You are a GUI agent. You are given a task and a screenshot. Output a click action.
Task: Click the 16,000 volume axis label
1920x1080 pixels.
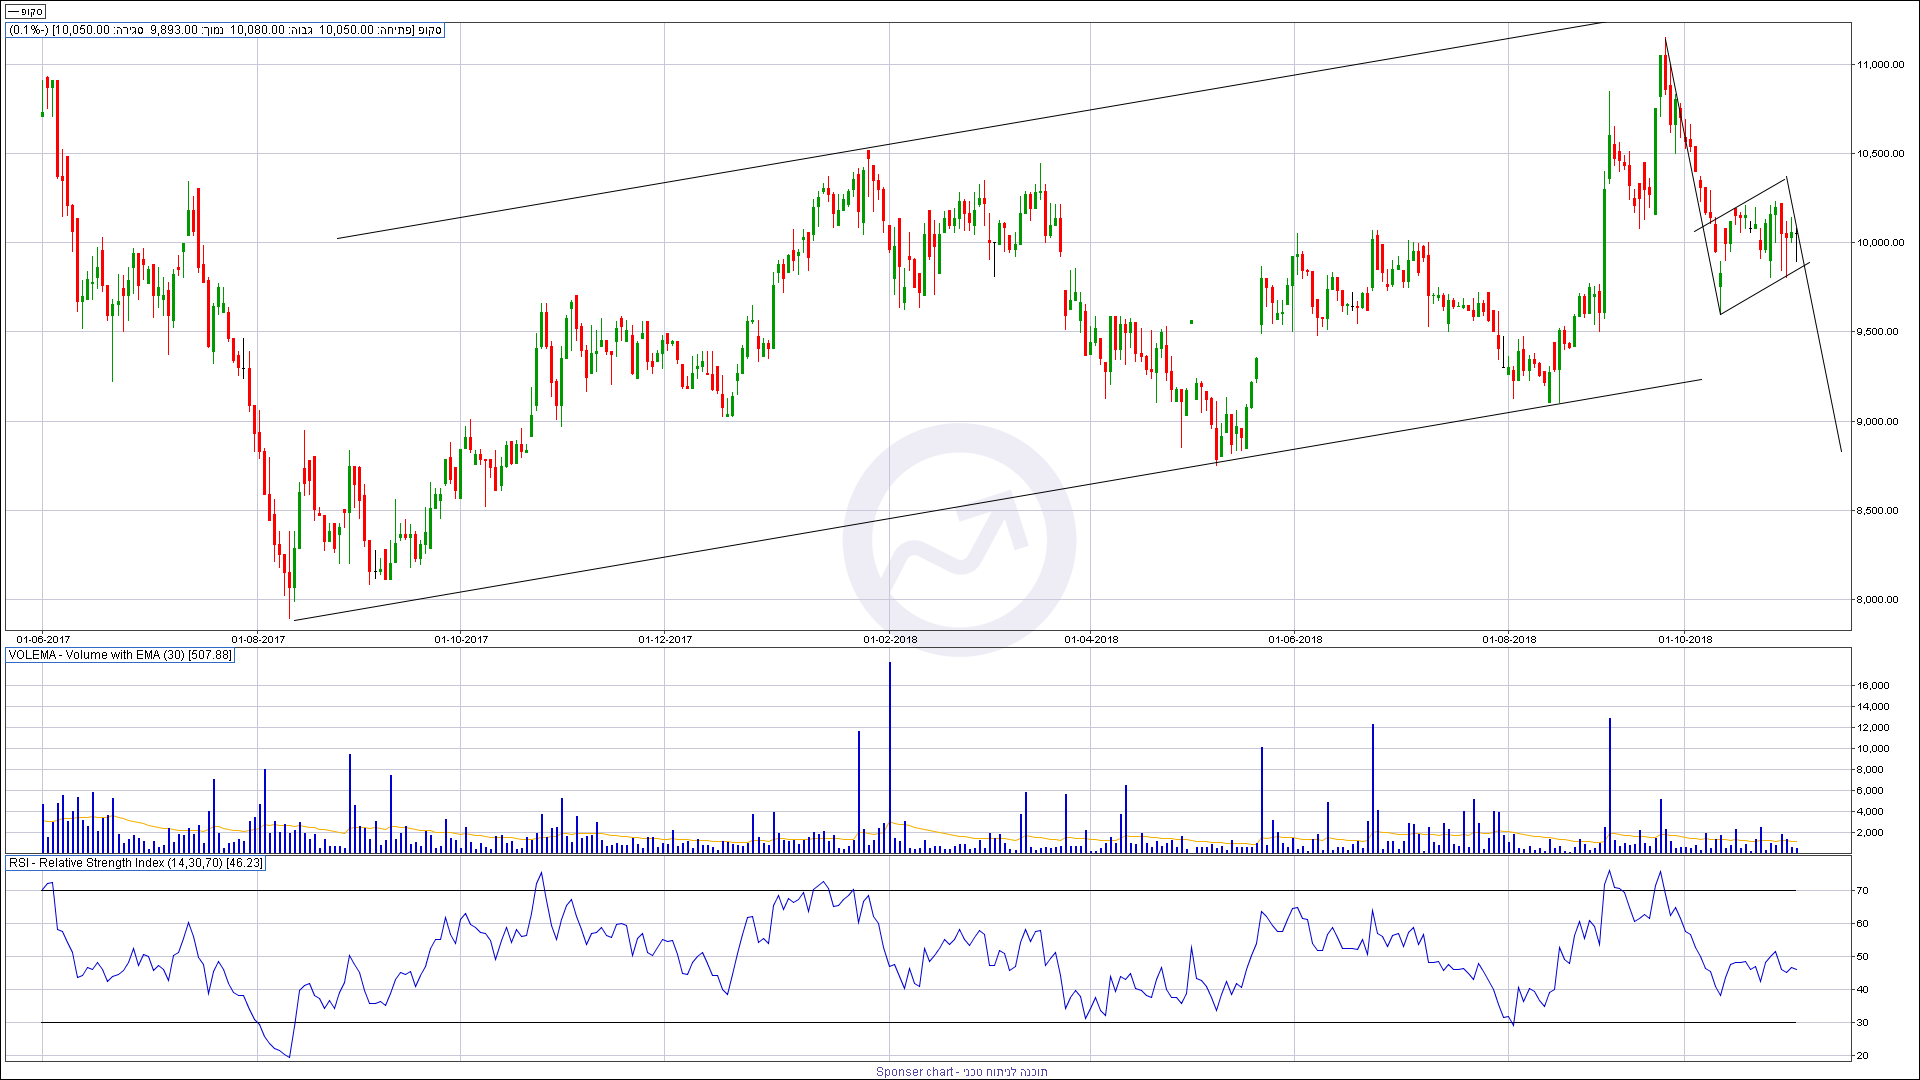1873,686
